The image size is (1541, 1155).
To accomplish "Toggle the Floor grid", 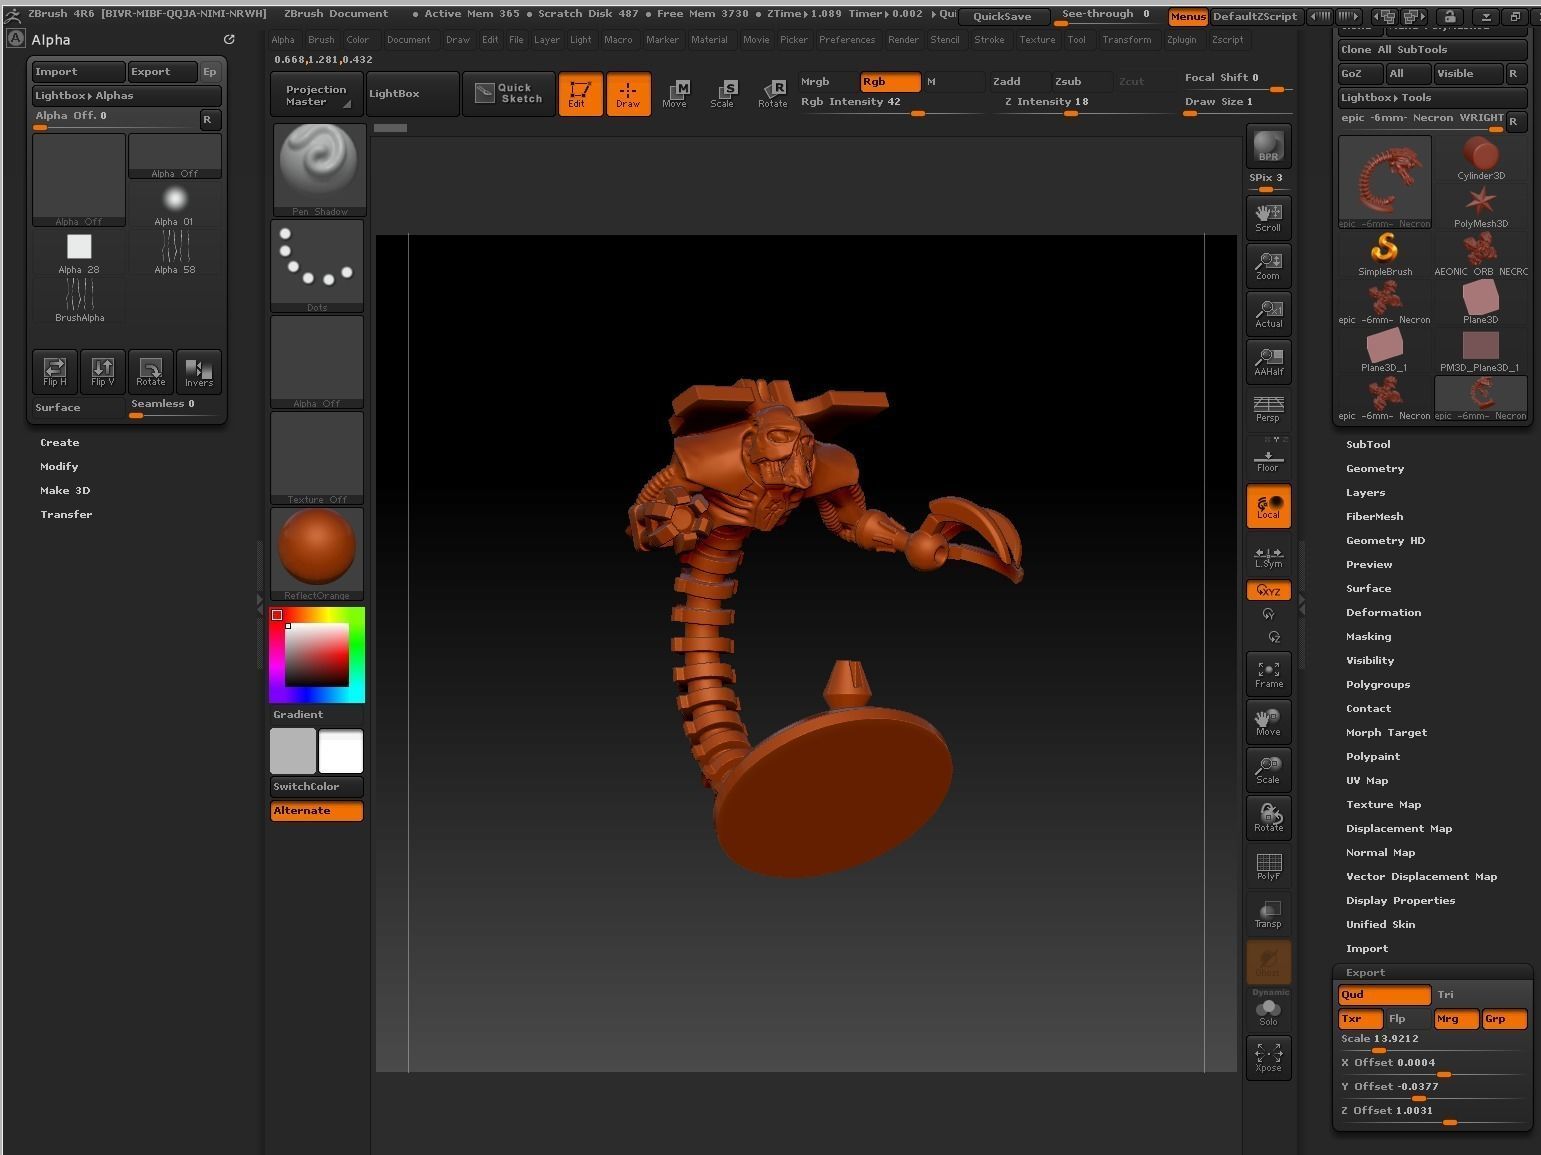I will [x=1268, y=457].
